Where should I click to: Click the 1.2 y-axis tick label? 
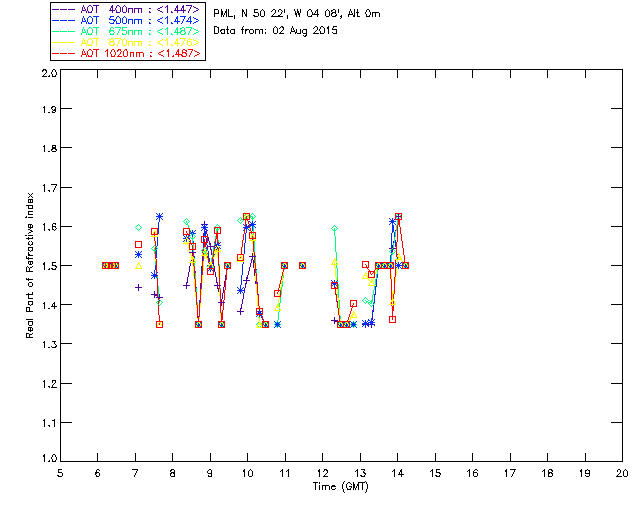click(x=49, y=384)
